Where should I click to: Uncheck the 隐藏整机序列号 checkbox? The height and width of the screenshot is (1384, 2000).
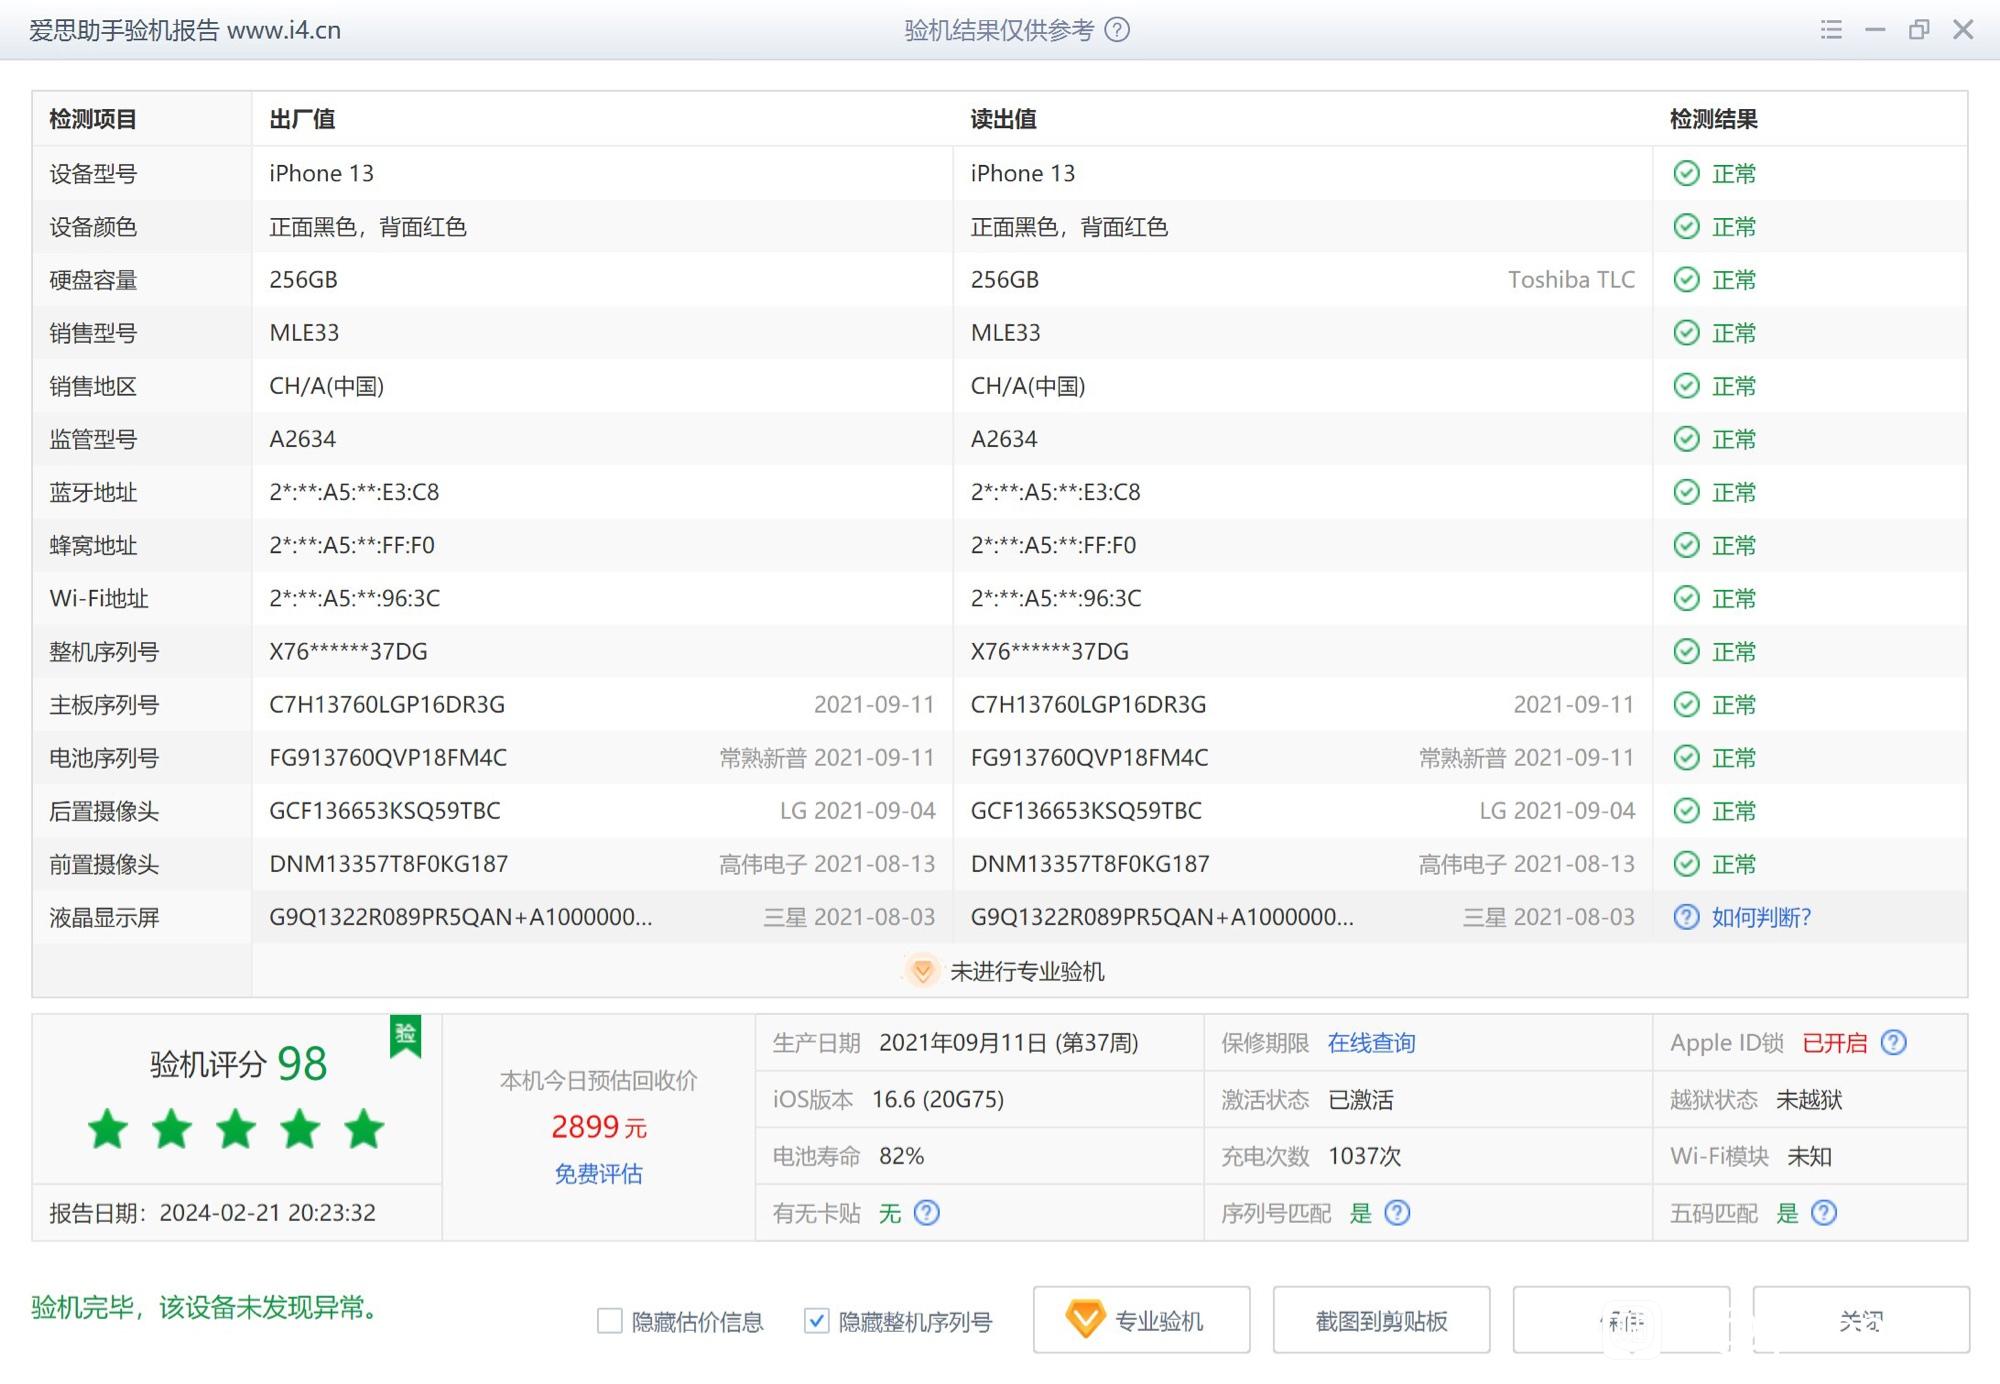816,1321
